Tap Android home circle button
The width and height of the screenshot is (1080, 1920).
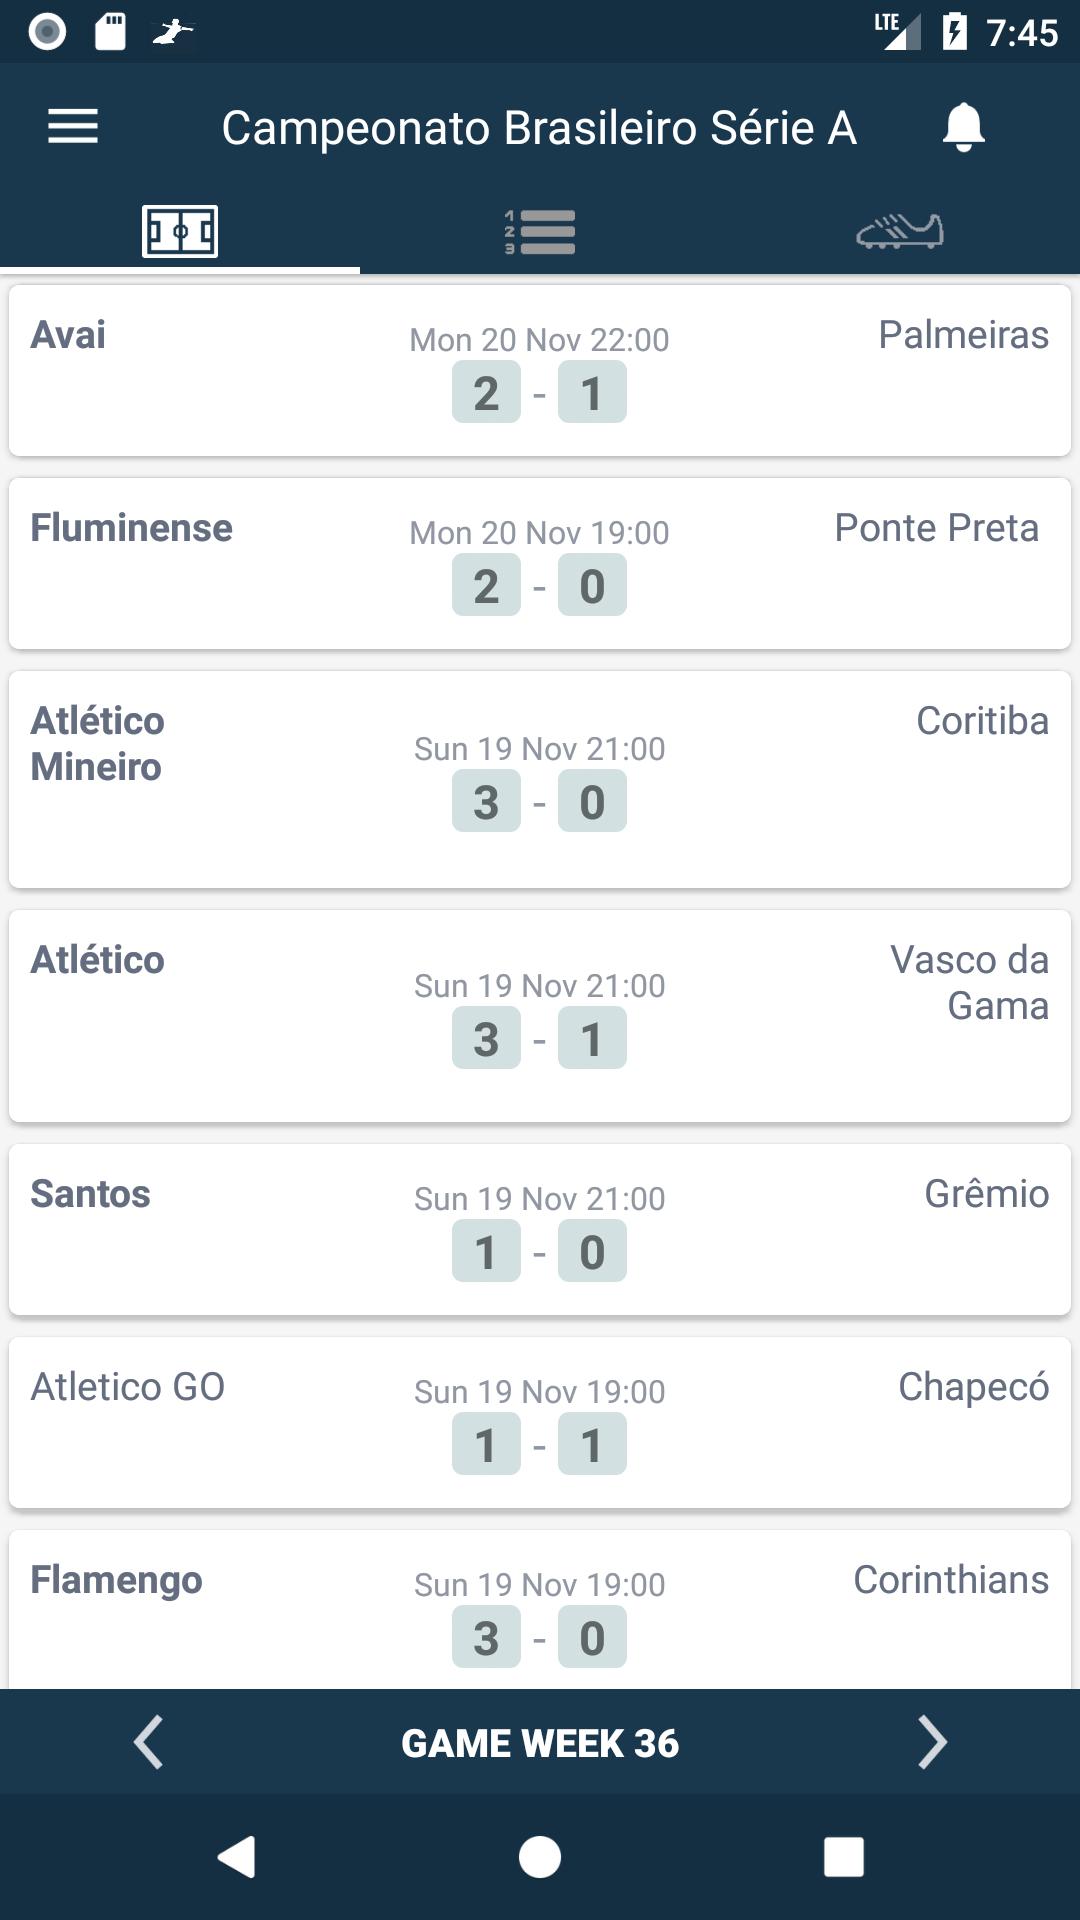pos(540,1857)
